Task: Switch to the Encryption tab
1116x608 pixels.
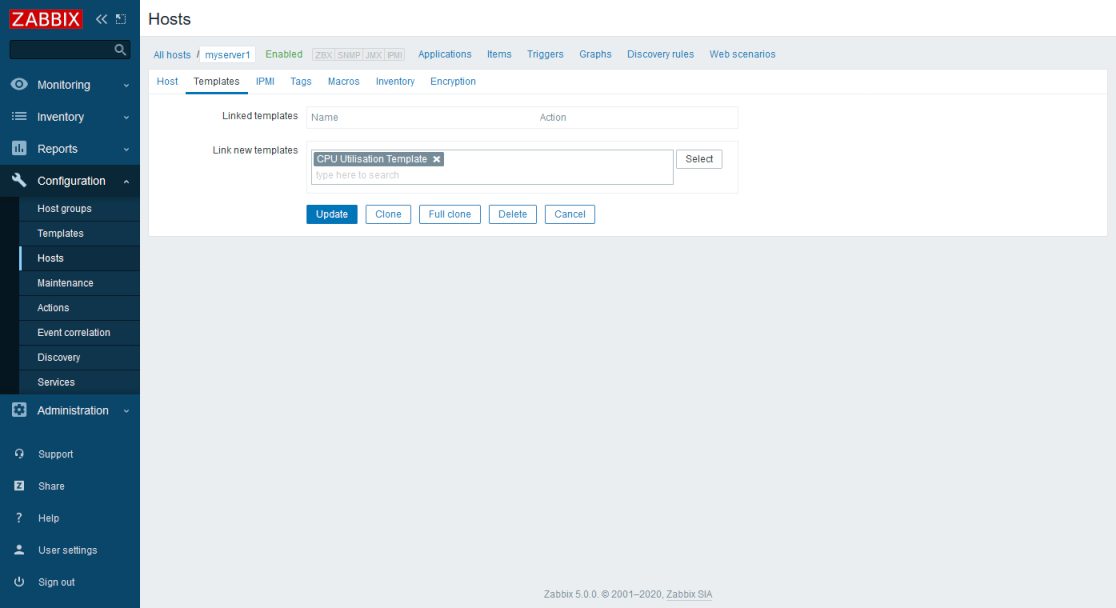Action: (x=453, y=81)
